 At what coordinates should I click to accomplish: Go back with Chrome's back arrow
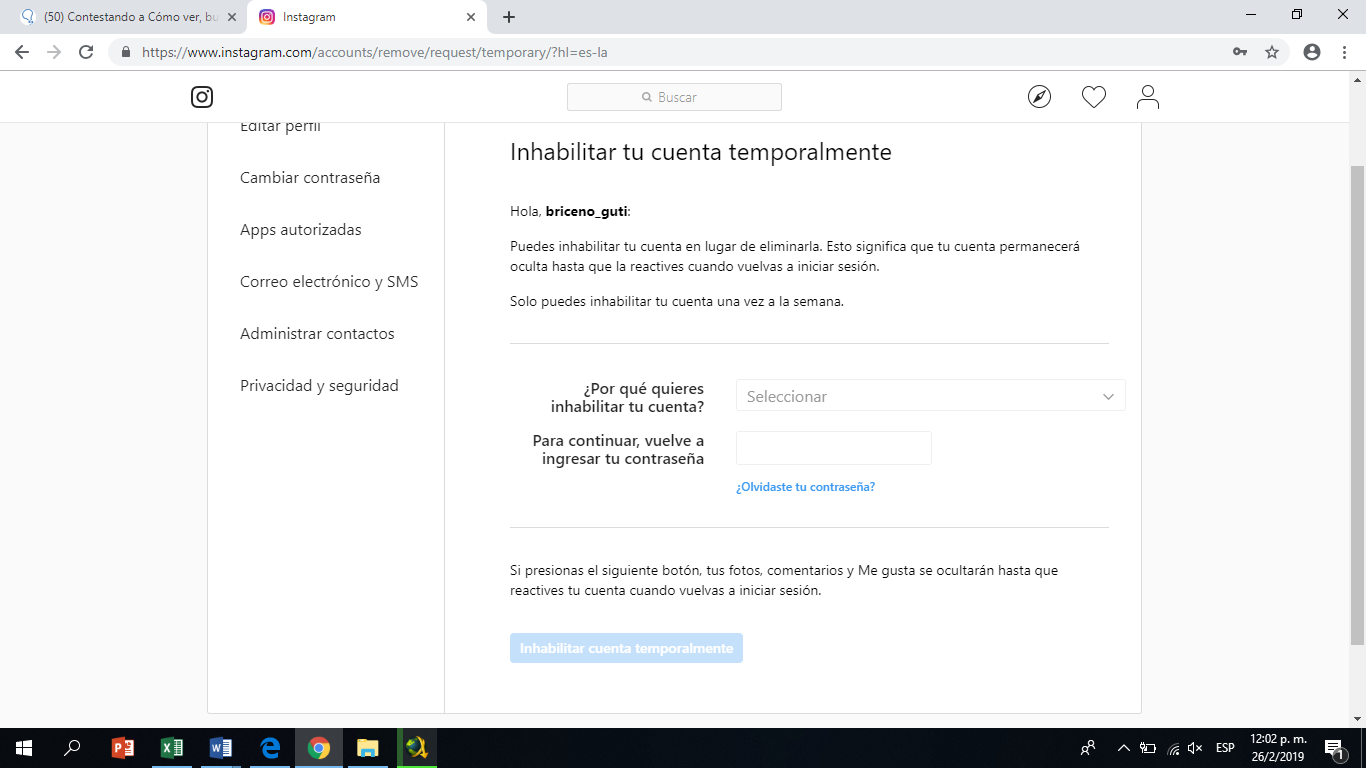pos(22,52)
